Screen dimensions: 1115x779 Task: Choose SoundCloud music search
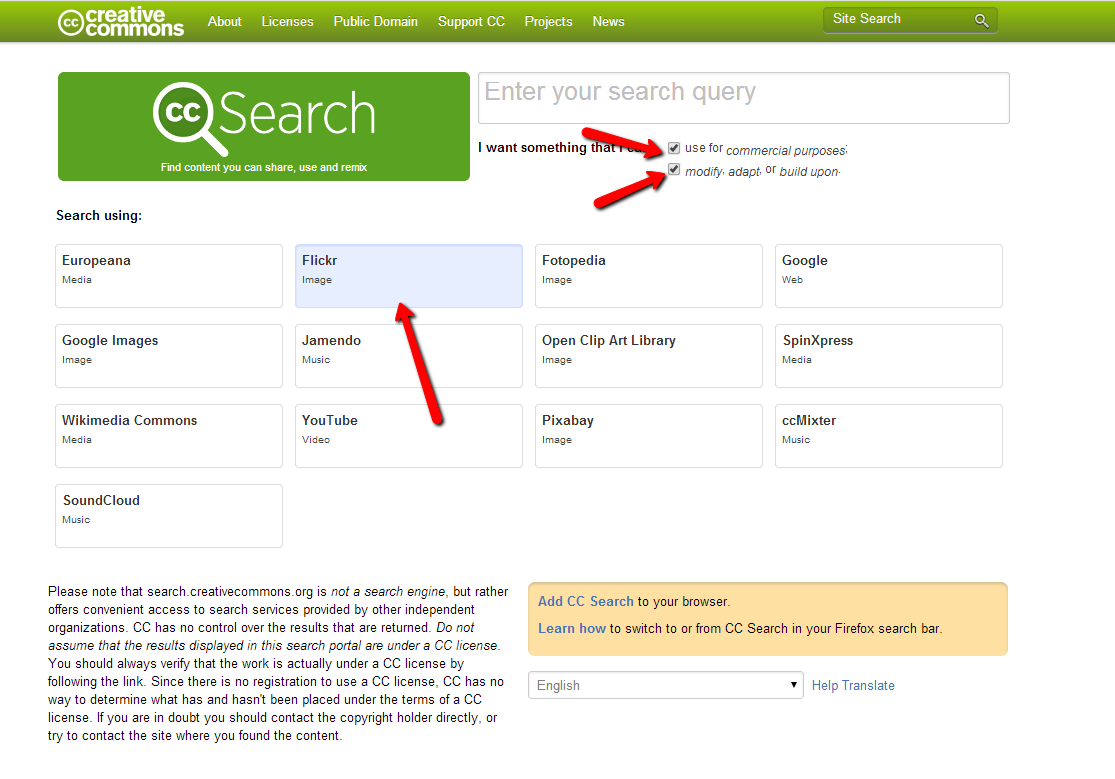169,516
